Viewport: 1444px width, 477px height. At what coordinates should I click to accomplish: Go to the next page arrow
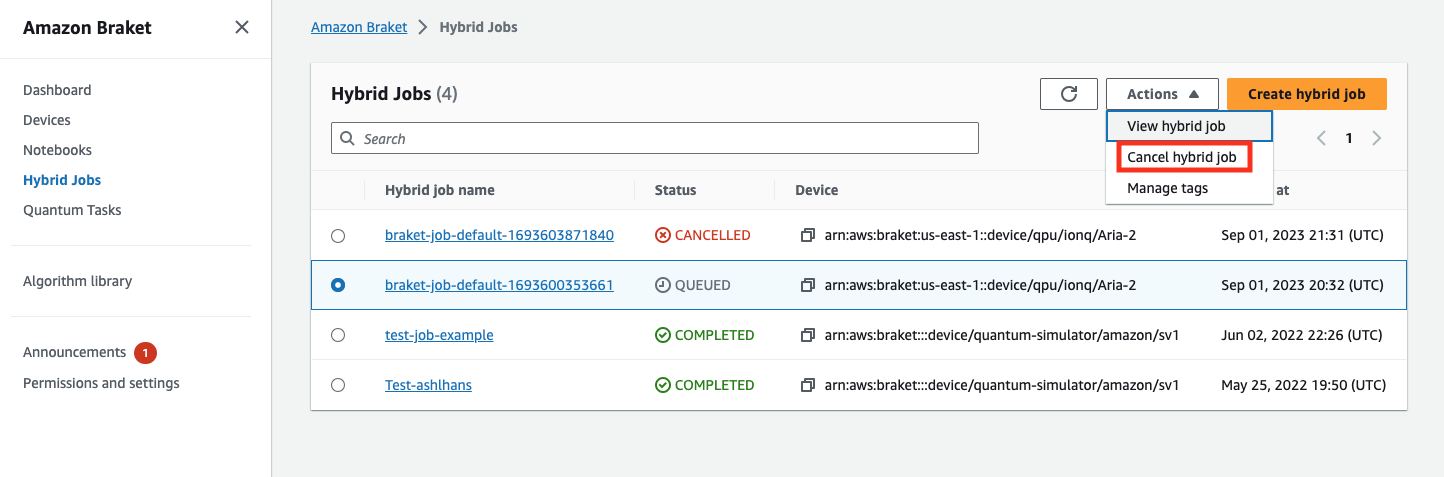[1377, 139]
